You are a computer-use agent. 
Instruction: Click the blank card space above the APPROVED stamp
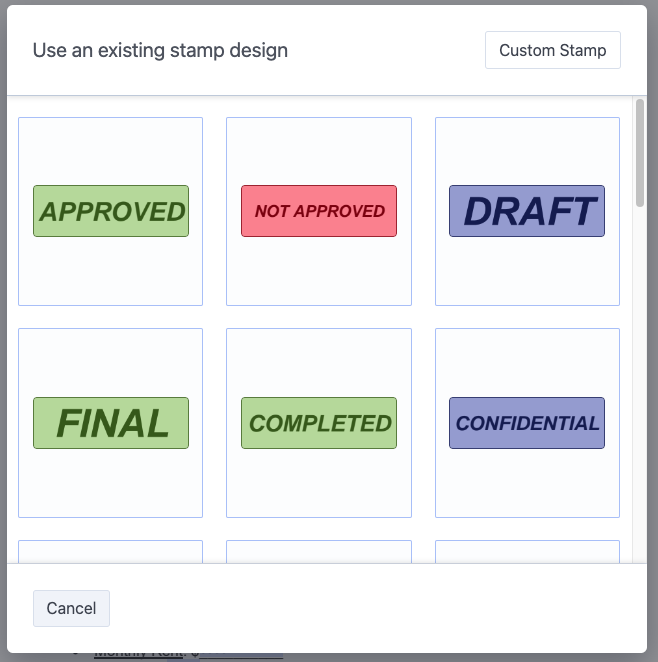111,150
